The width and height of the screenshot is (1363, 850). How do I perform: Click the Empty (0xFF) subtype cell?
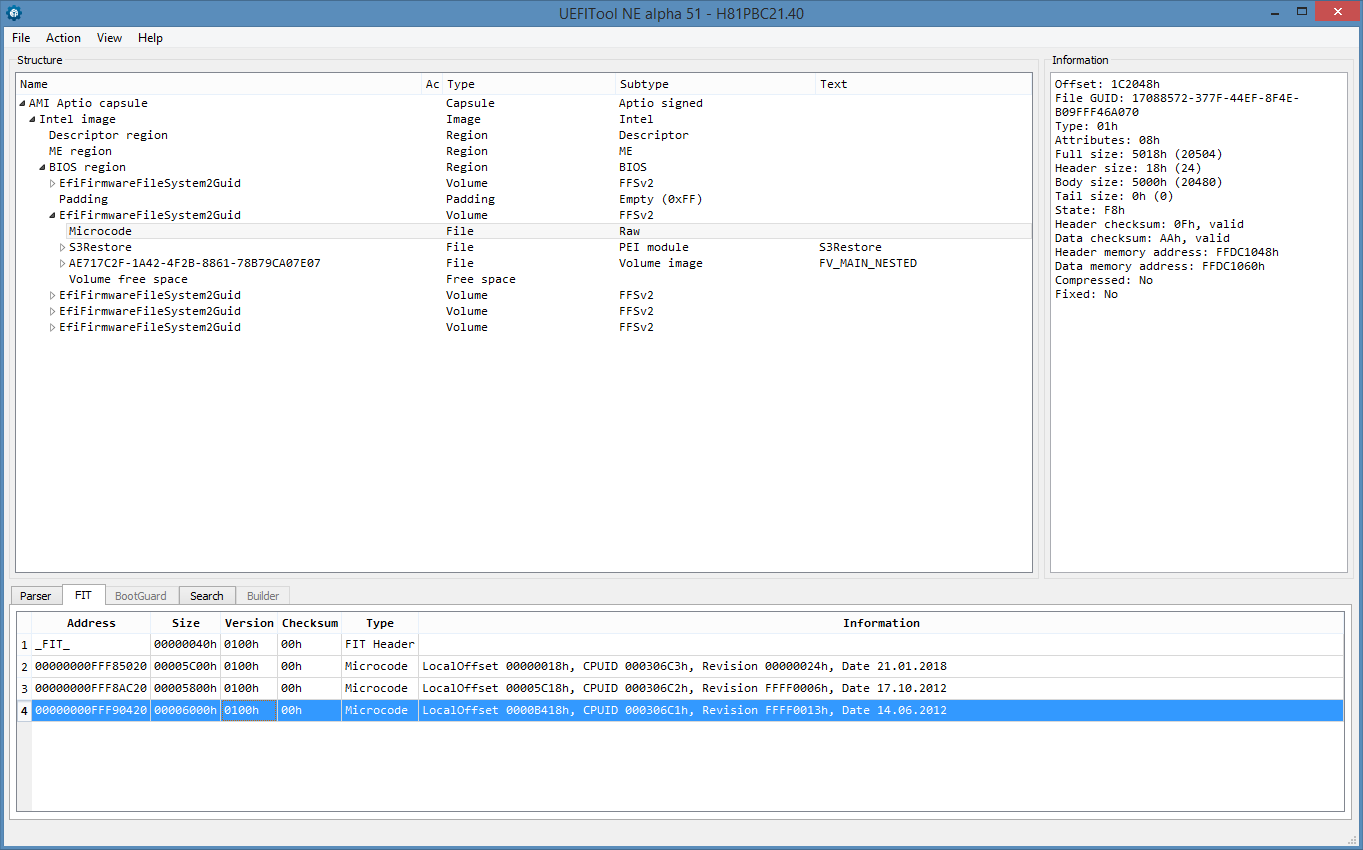click(660, 199)
